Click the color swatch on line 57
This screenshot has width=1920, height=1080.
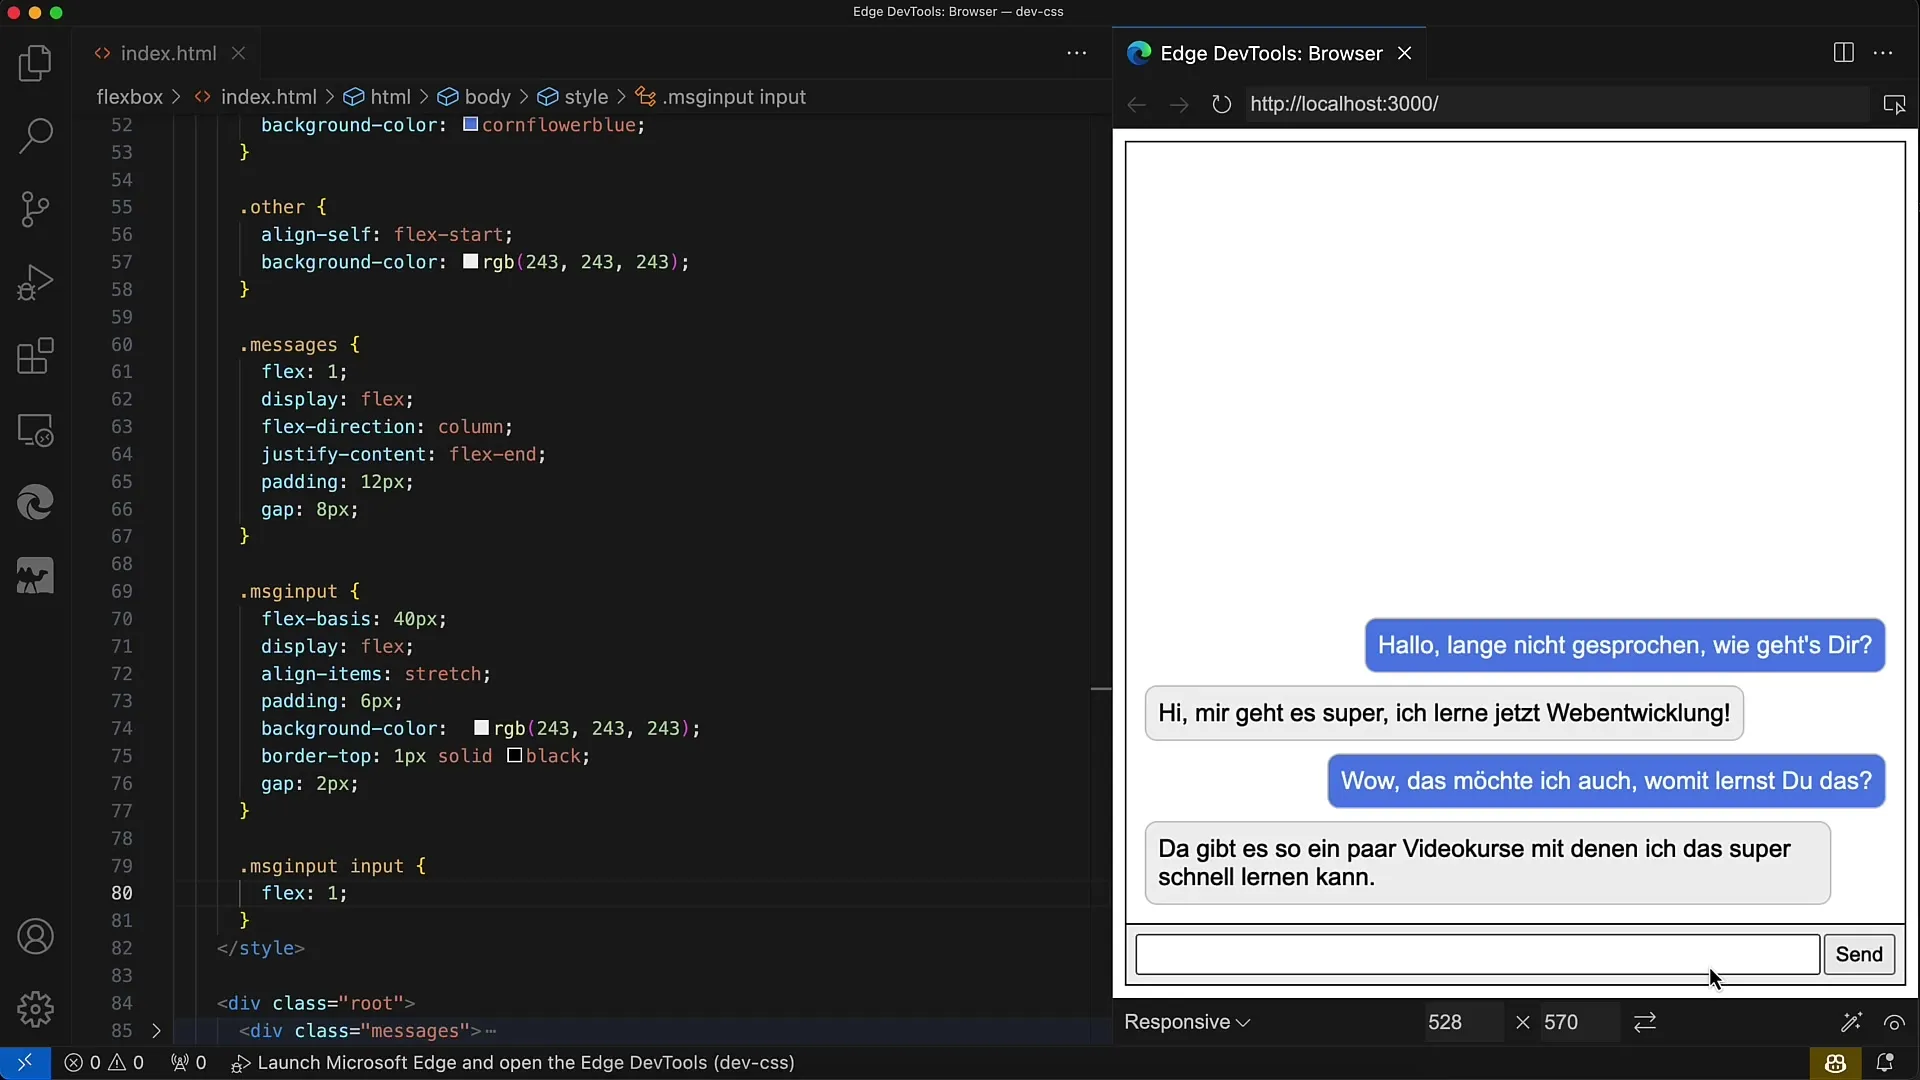pos(470,262)
